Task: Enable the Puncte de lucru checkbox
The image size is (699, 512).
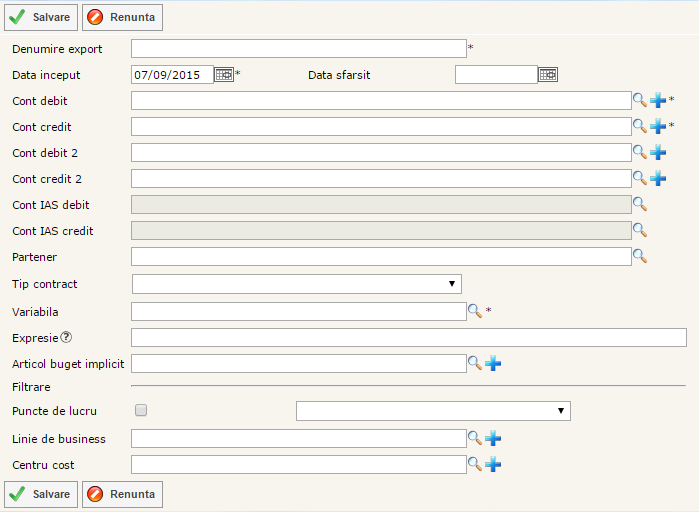Action: click(x=141, y=410)
